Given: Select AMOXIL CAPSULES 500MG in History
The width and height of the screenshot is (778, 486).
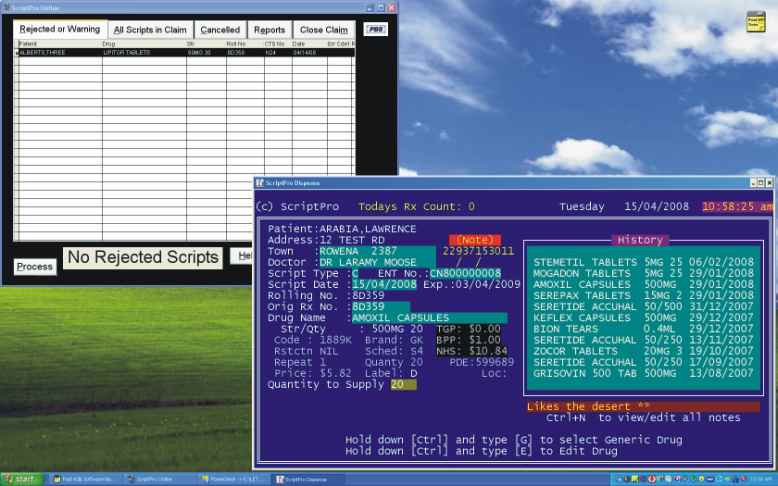Looking at the screenshot, I should coord(644,284).
